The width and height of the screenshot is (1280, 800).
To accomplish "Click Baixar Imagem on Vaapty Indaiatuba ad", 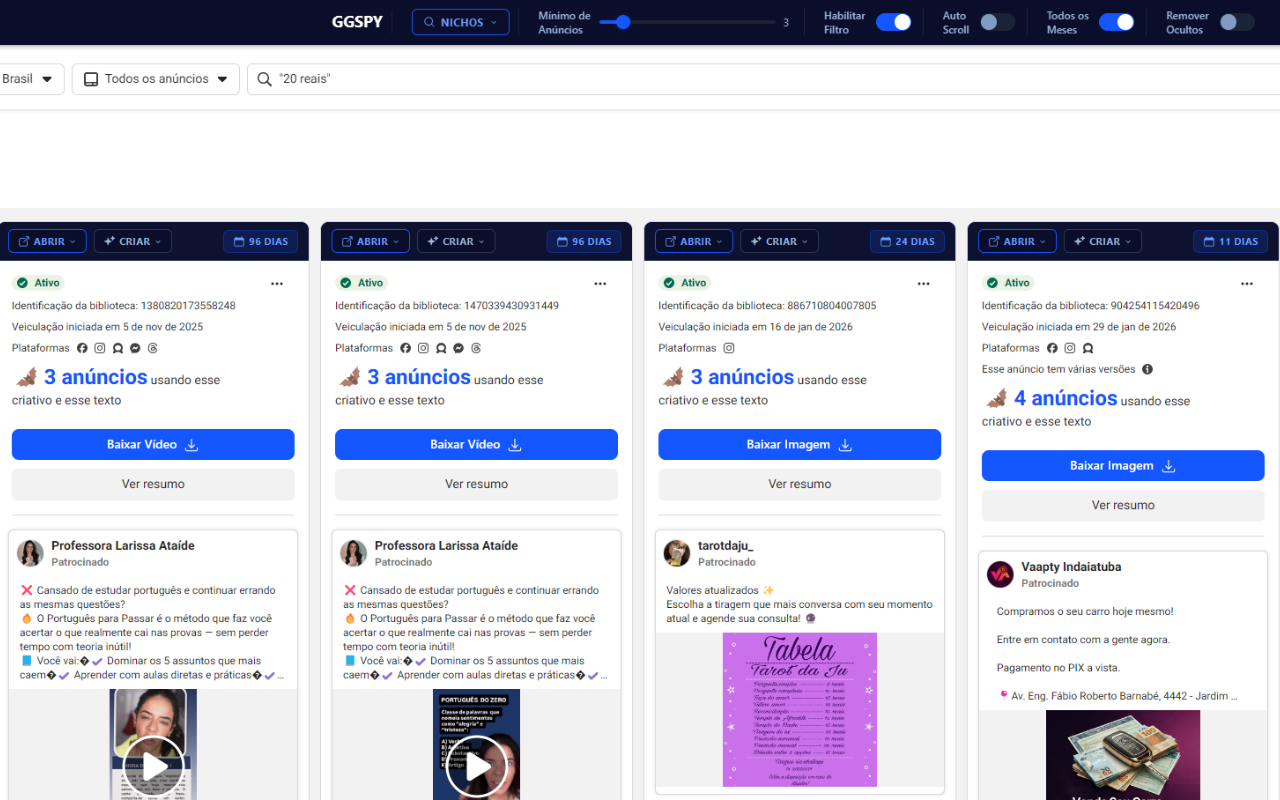I will 1123,466.
